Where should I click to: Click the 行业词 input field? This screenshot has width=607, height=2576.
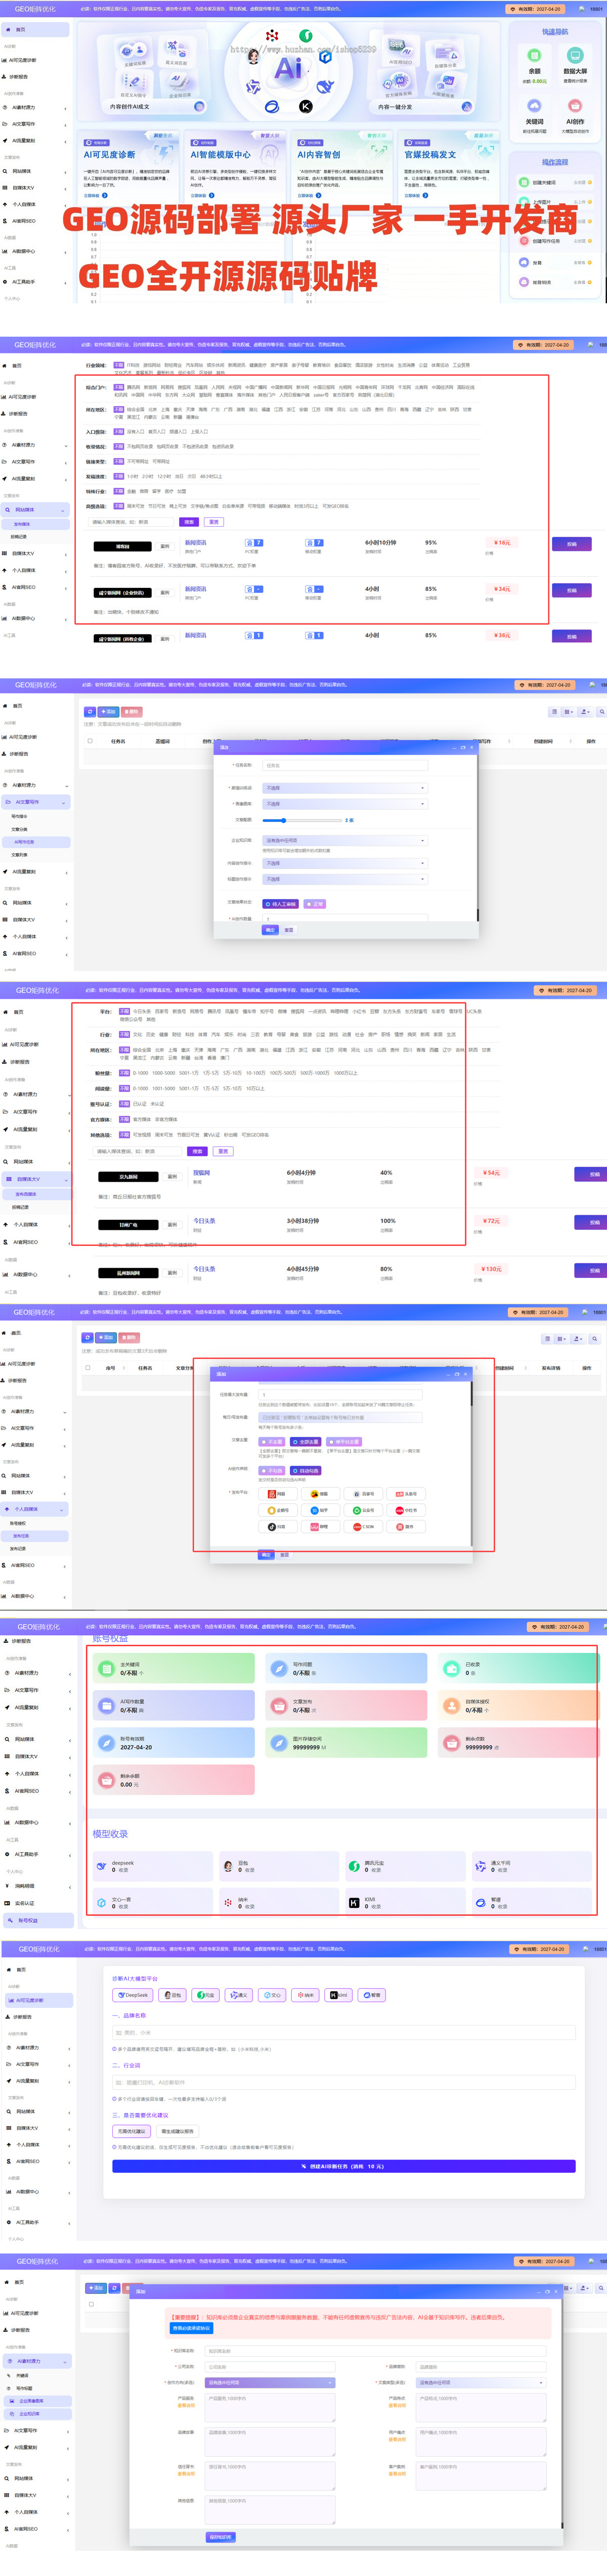point(344,2082)
